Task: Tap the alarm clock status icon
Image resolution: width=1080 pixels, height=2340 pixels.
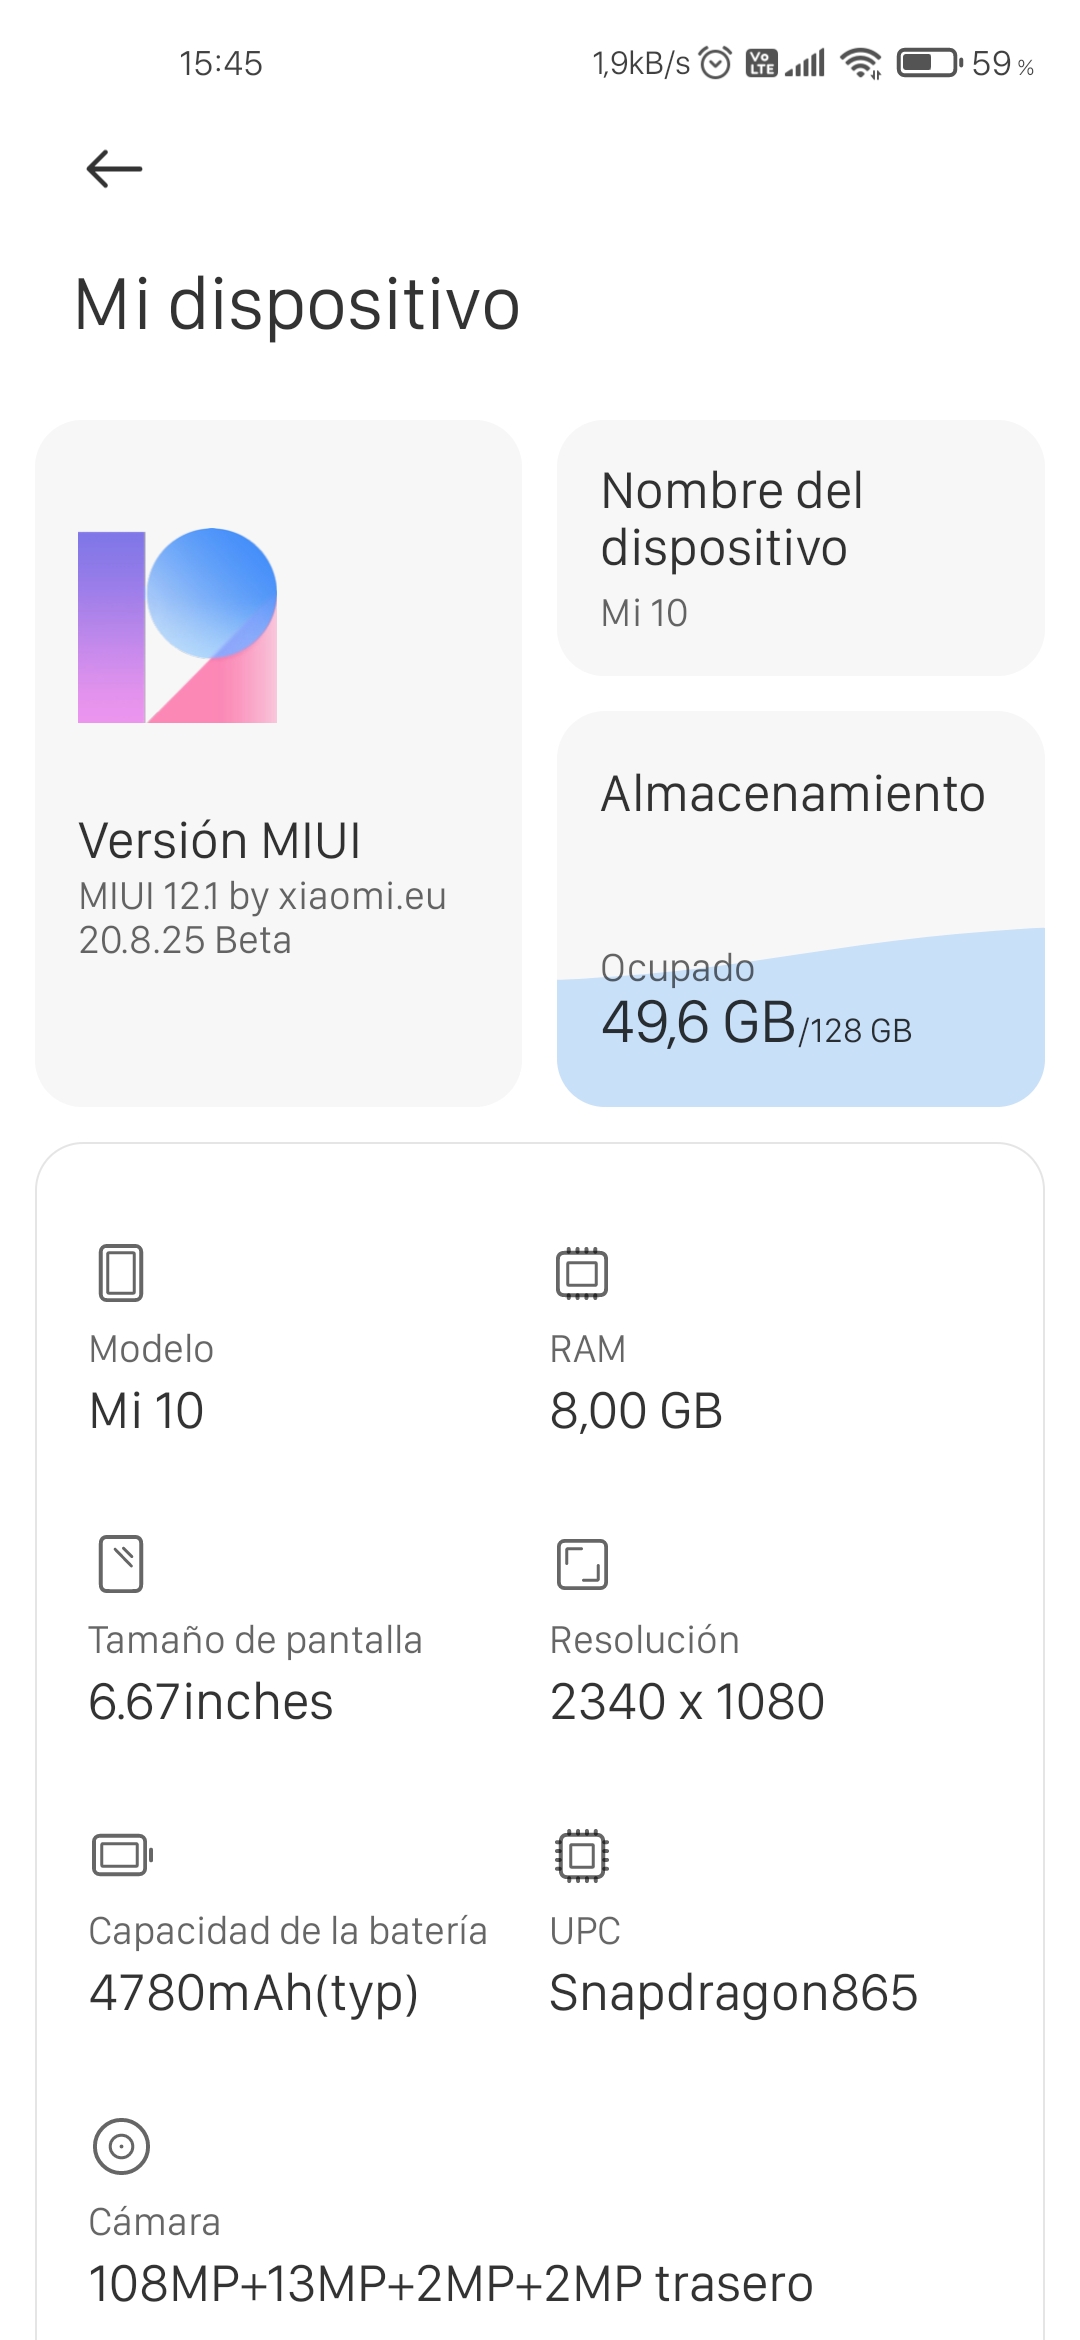Action: pos(715,63)
